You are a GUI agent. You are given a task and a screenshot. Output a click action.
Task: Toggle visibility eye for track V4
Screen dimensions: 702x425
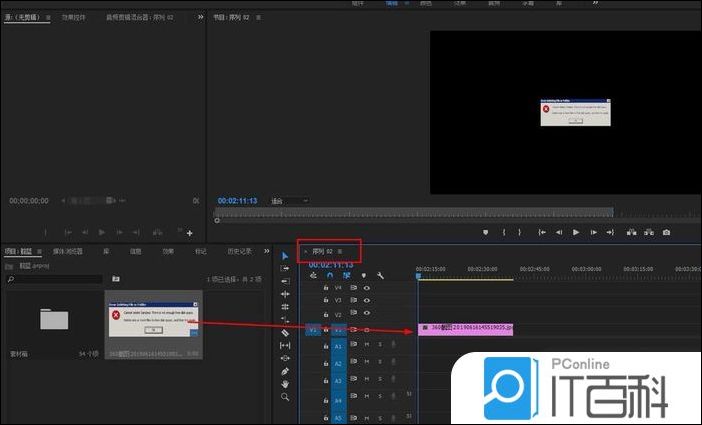coord(367,287)
